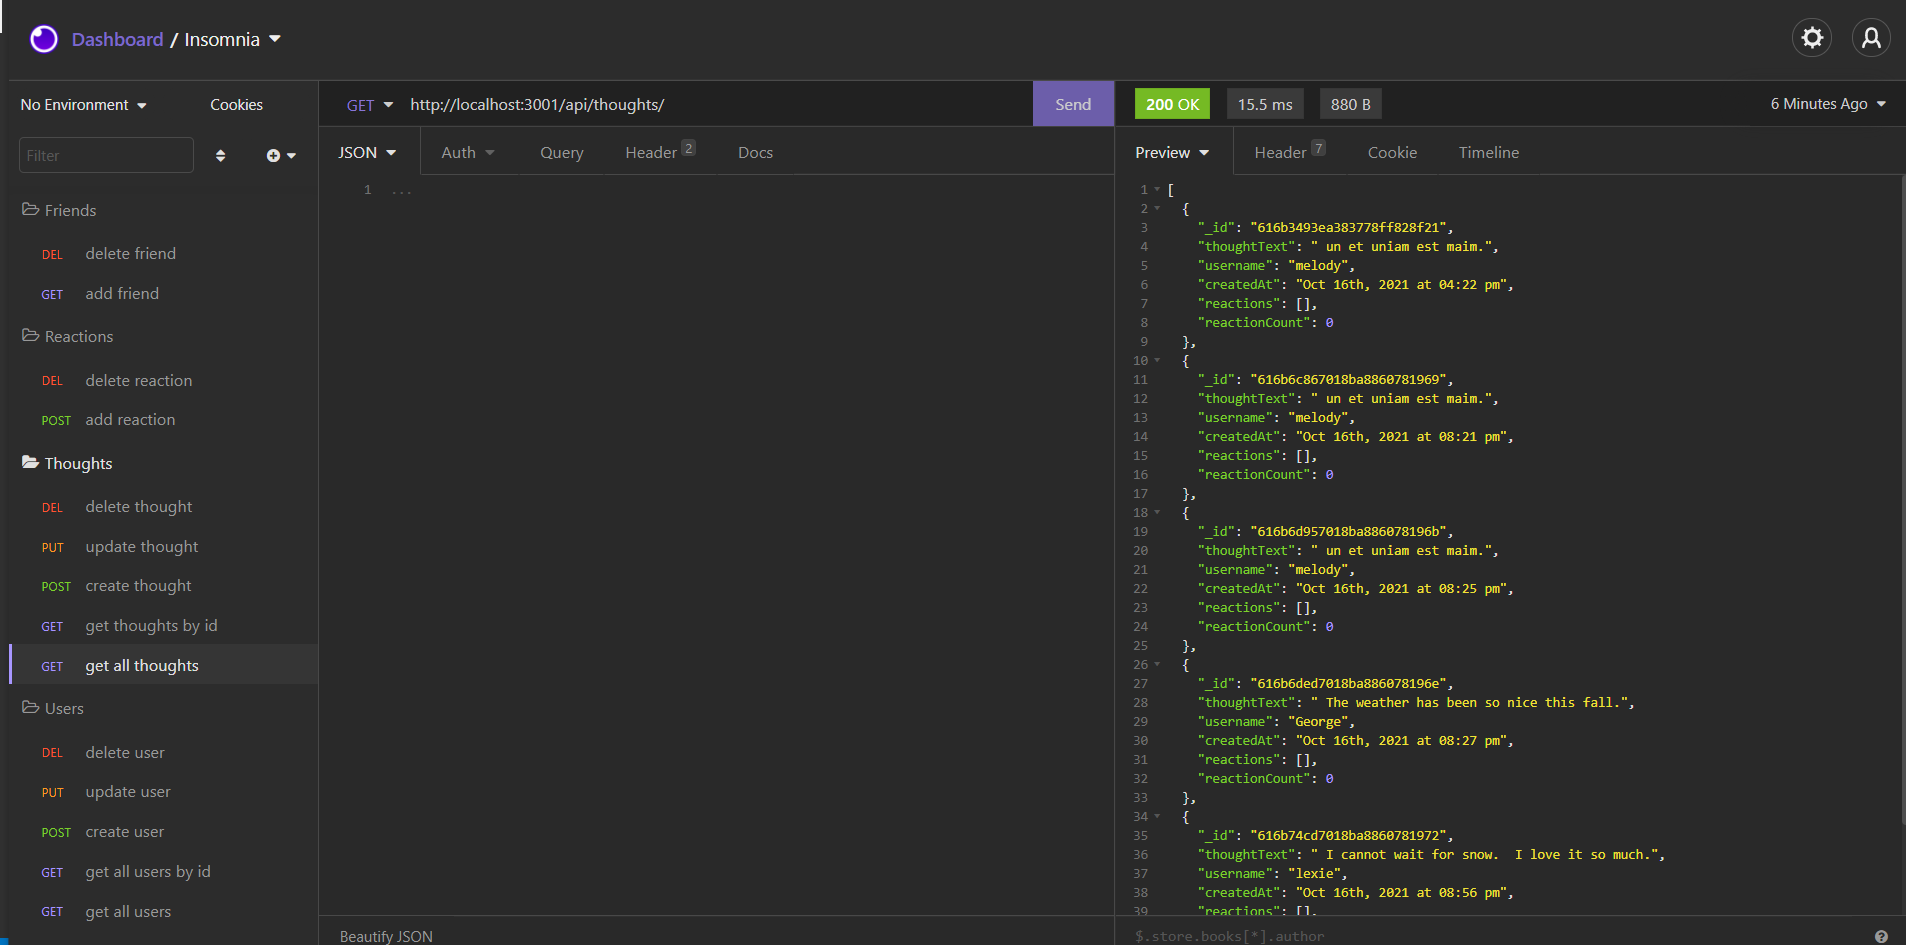Select the delete user request

(x=163, y=752)
